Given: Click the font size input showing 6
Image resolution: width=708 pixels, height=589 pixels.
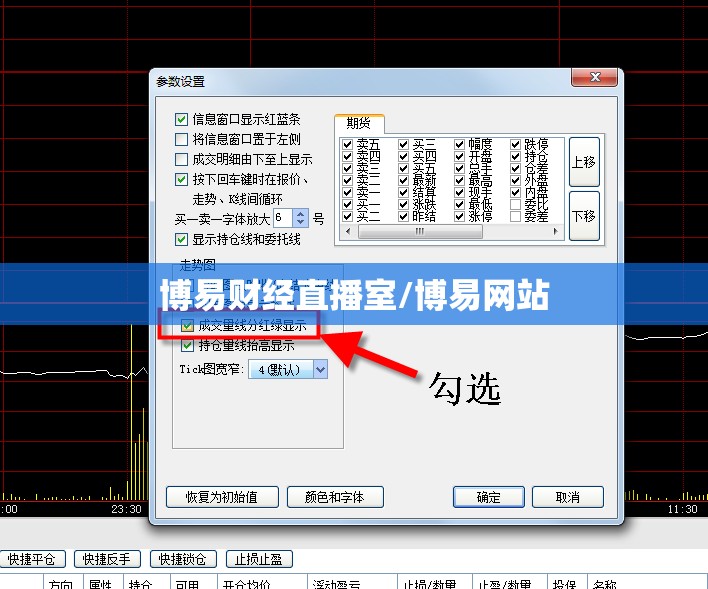Looking at the screenshot, I should coord(283,218).
